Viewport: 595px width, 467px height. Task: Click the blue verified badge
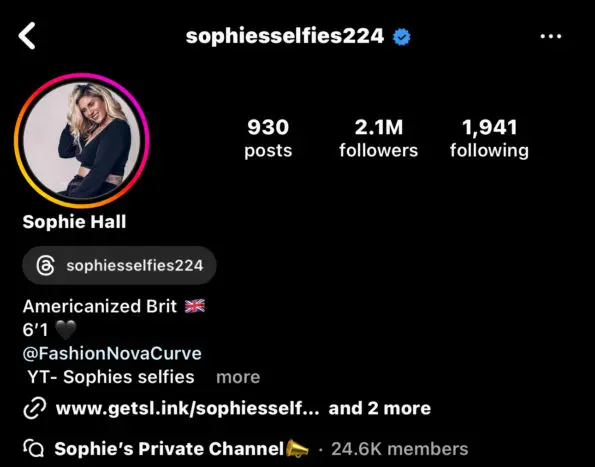coord(401,37)
